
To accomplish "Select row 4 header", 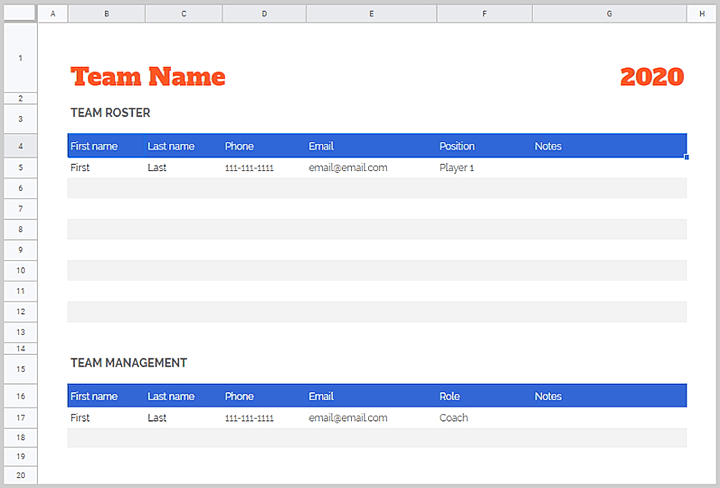I will (x=20, y=146).
